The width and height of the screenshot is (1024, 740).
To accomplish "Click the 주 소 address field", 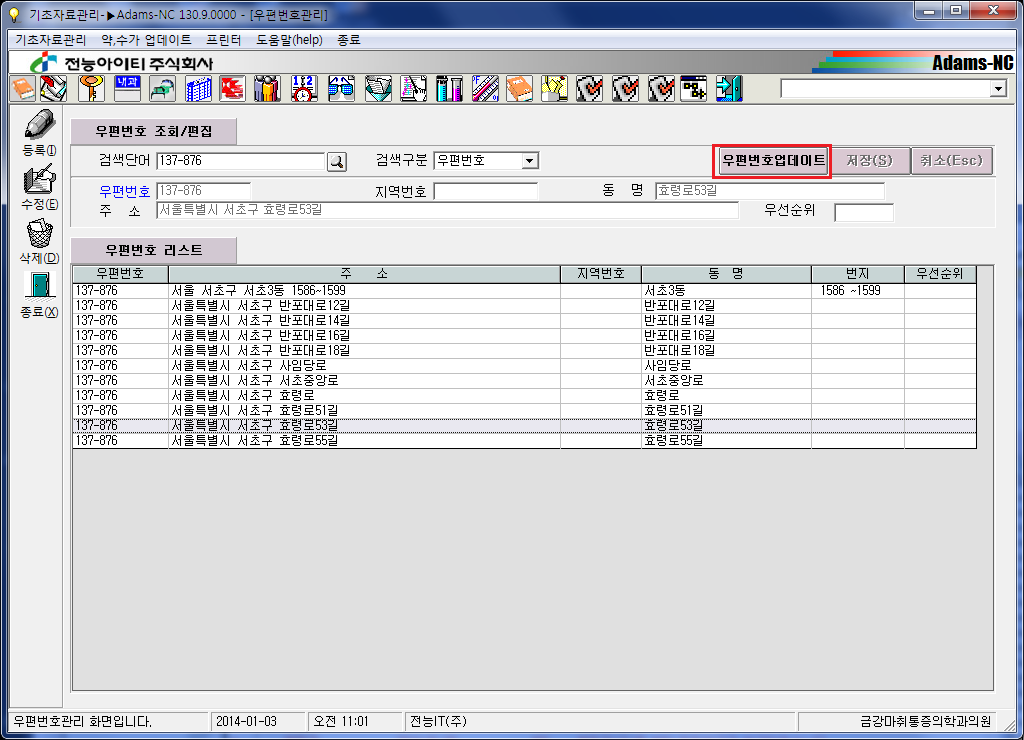I will click(447, 210).
